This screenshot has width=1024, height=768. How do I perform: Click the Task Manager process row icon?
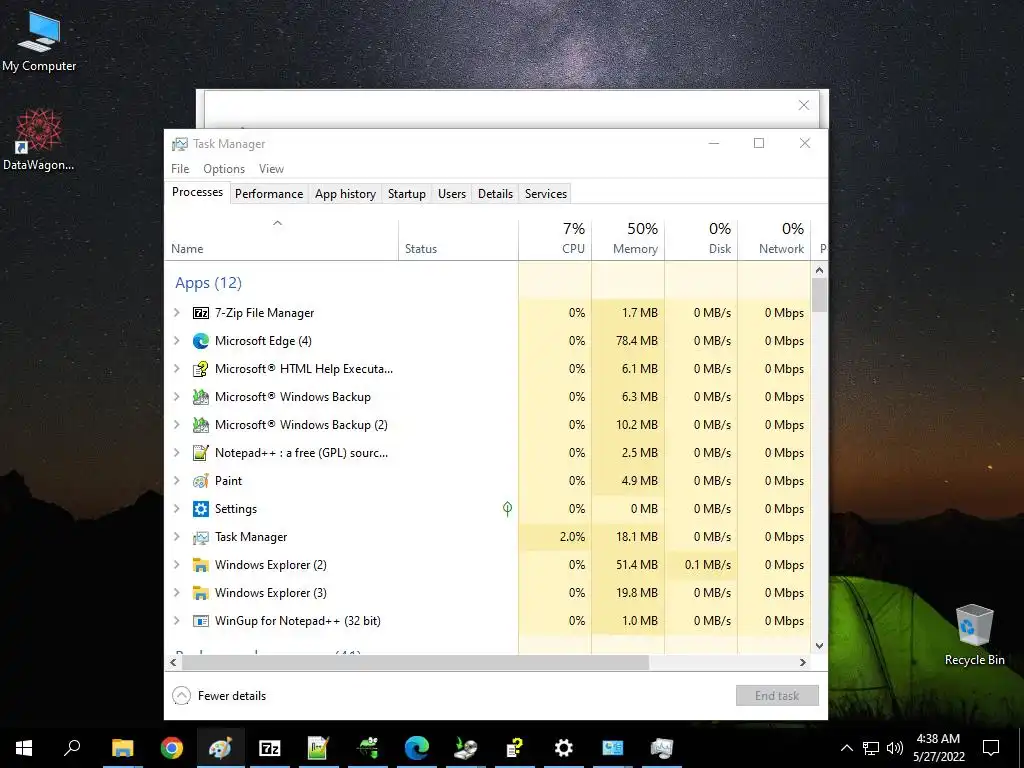coord(200,537)
